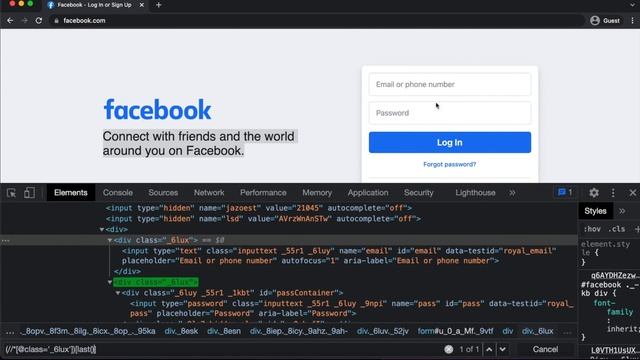Reload the facebook.com page
640x360 pixels.
pos(39,20)
